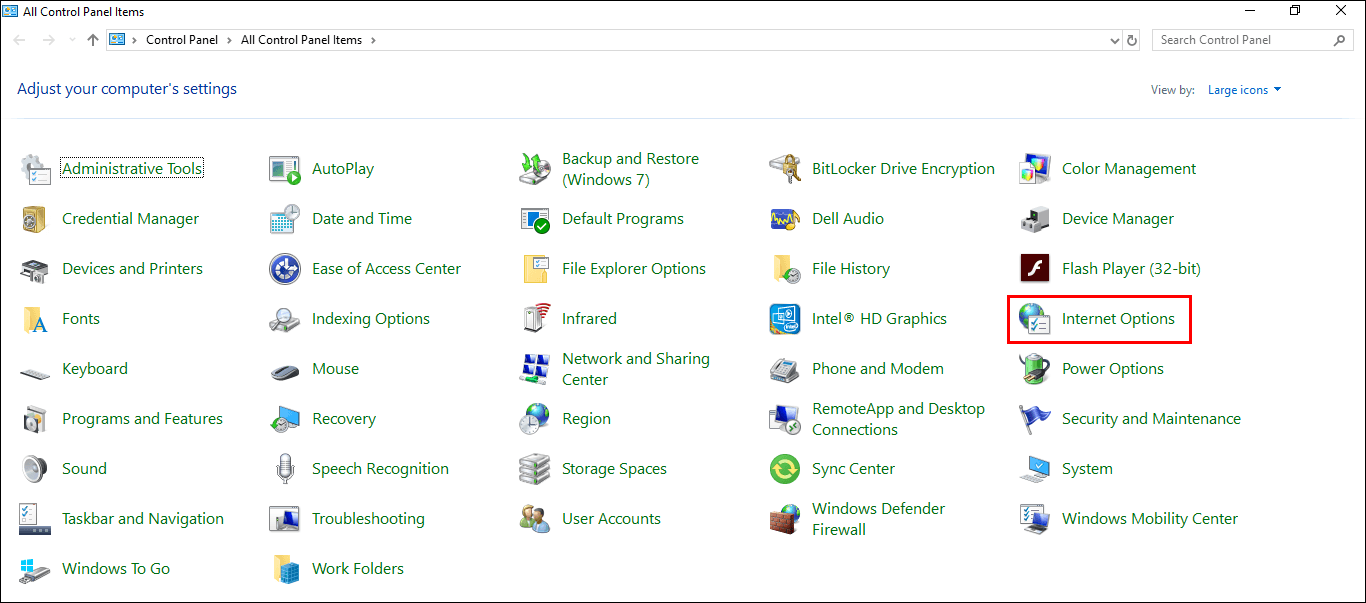Click the Taskbar and Navigation link
1366x603 pixels.
coord(143,519)
